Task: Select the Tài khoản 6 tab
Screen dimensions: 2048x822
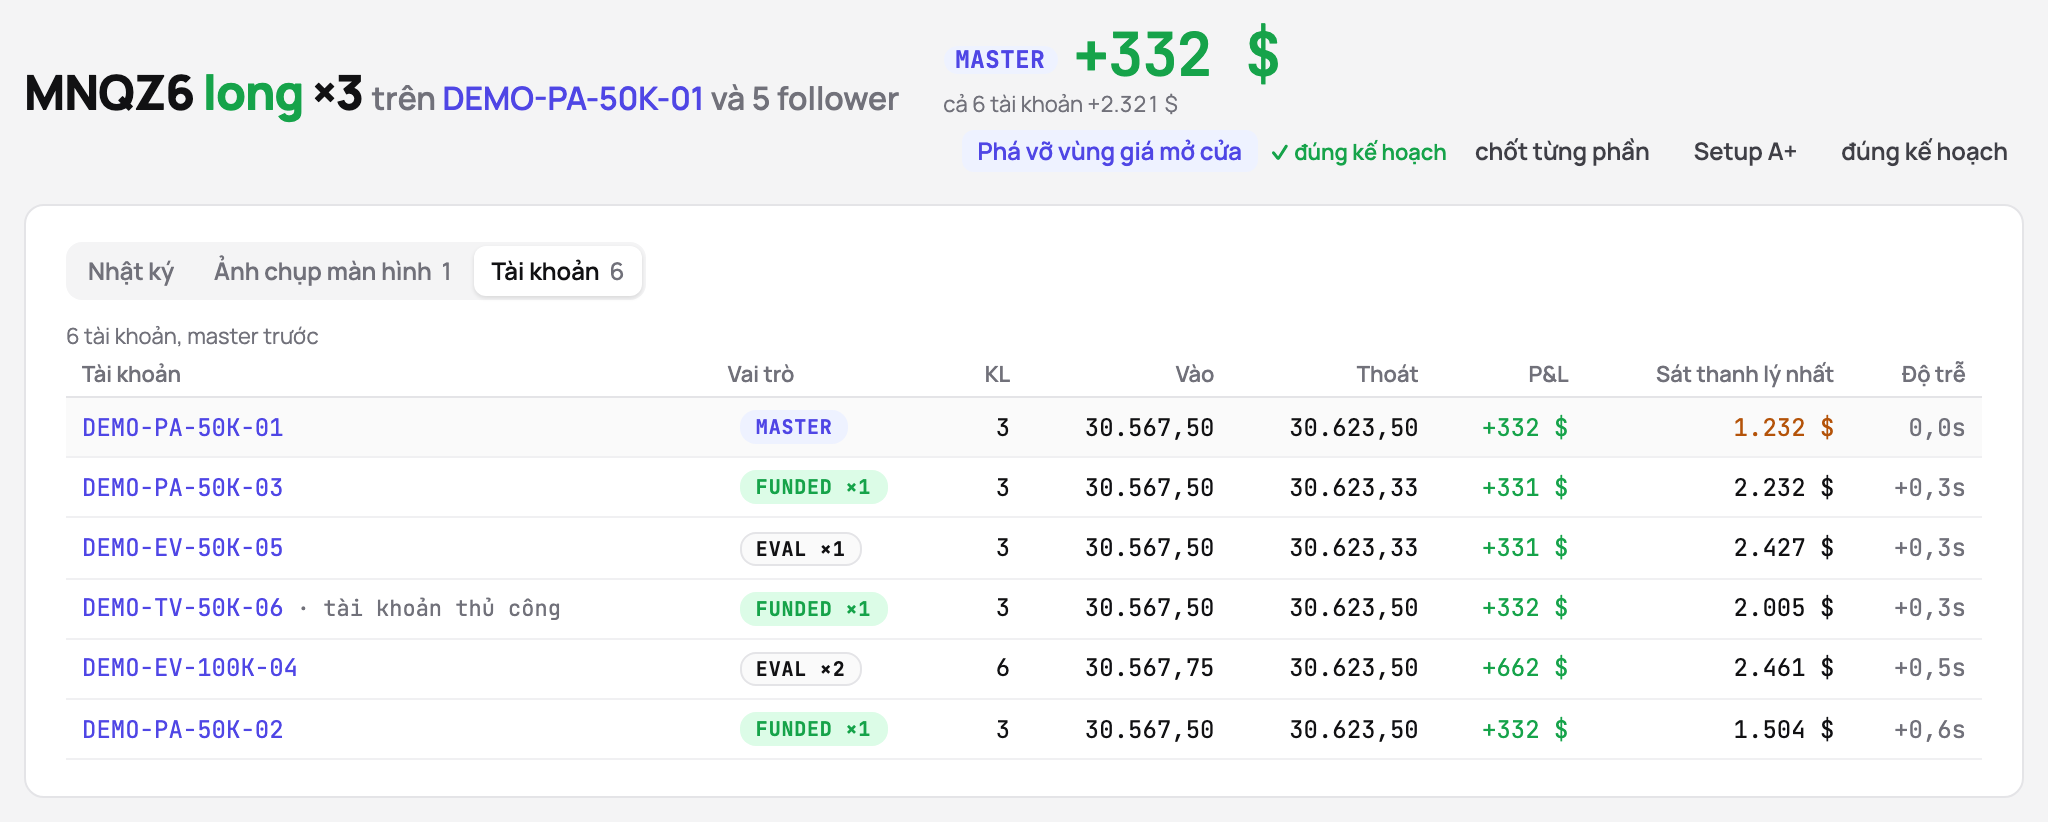Action: (557, 271)
